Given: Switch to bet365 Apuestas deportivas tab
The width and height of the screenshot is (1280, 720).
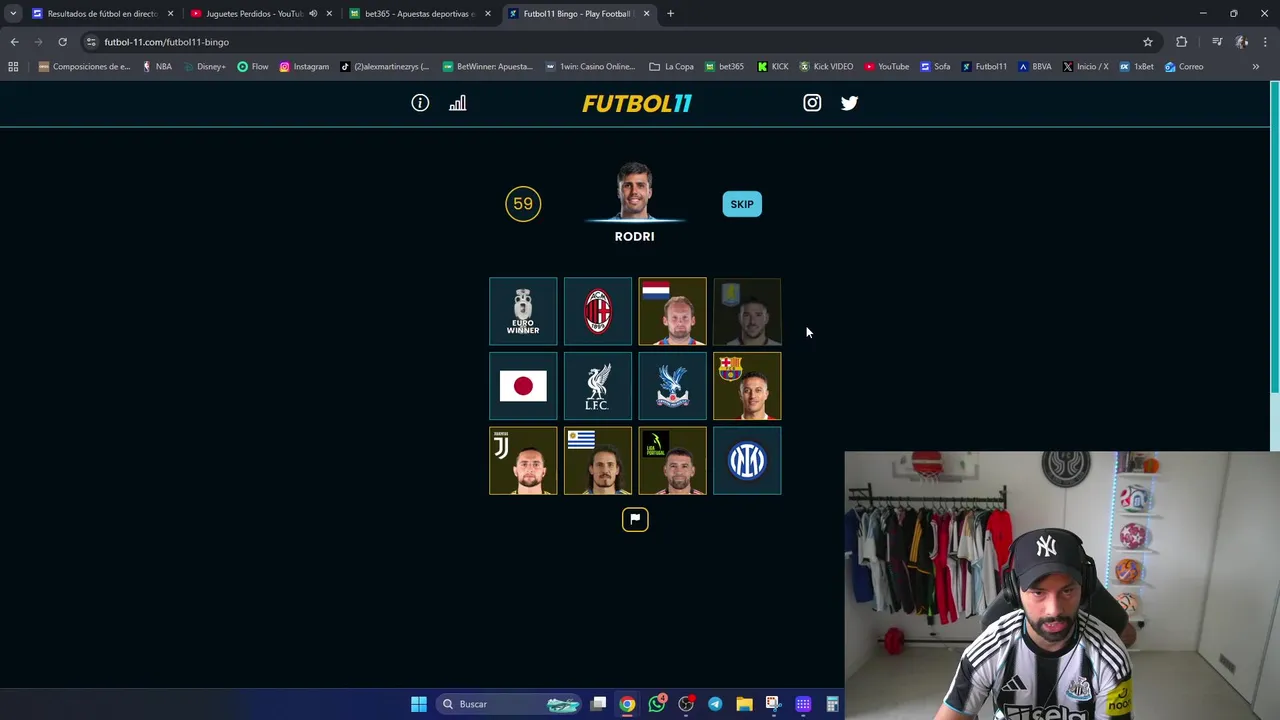Looking at the screenshot, I should pos(418,14).
